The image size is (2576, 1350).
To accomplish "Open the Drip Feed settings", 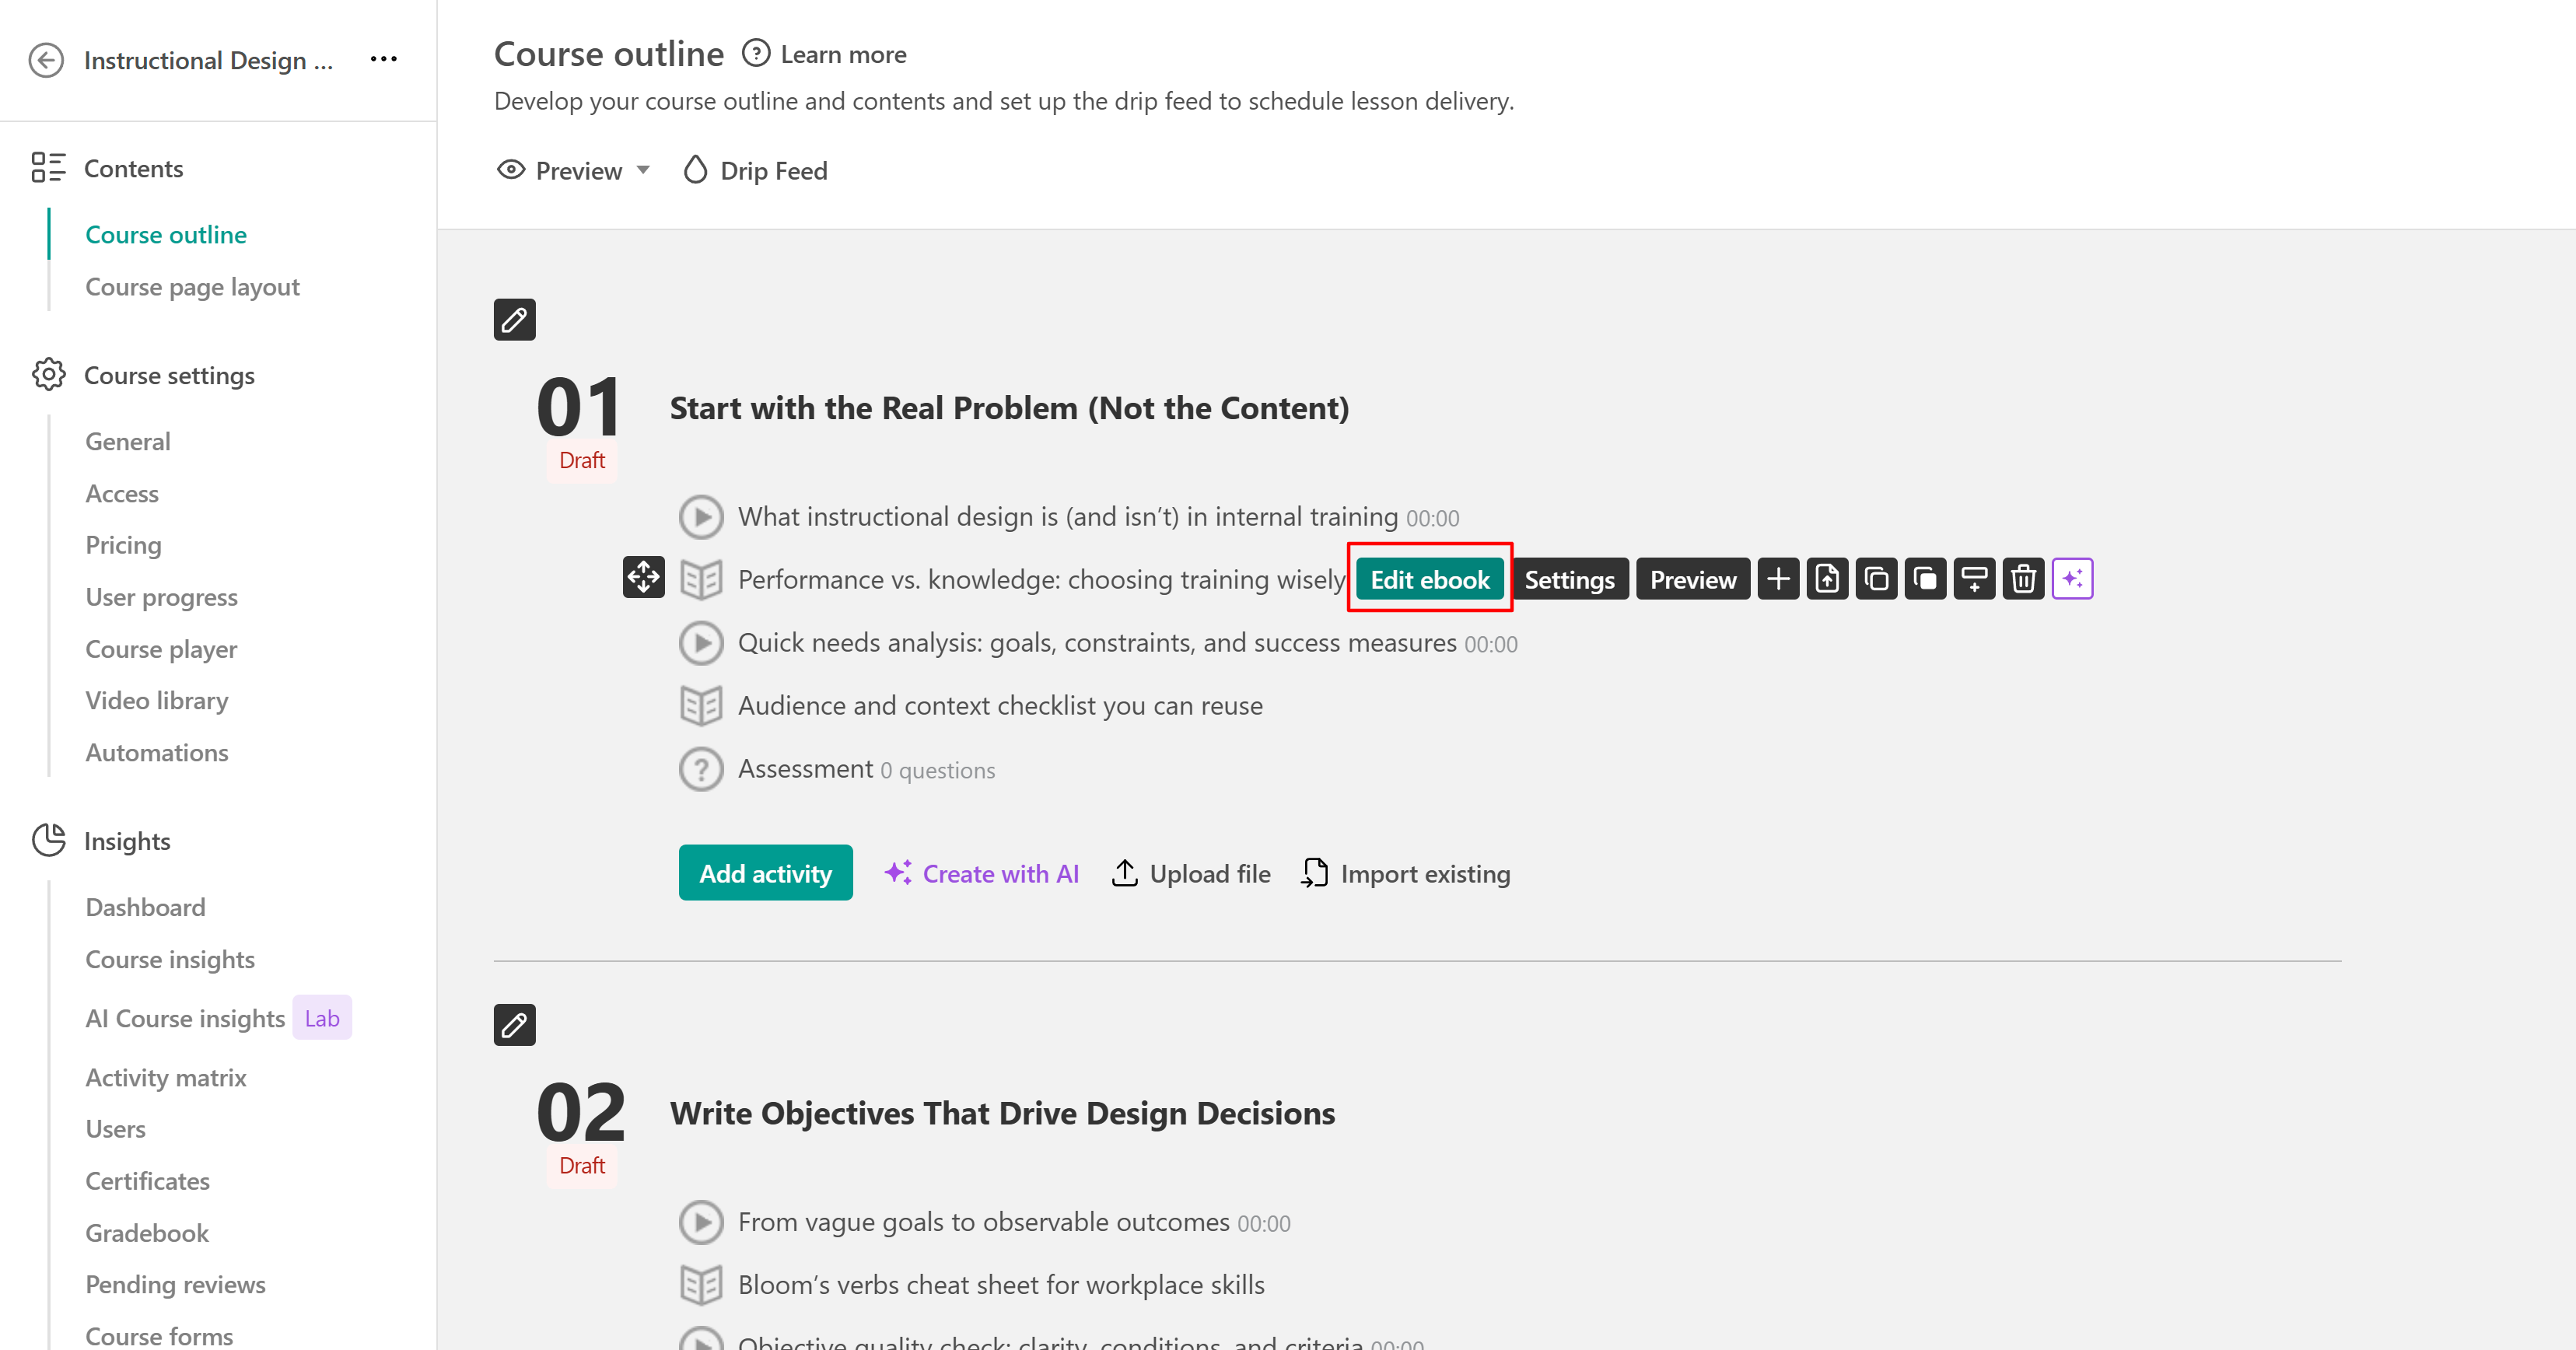I will tap(755, 170).
